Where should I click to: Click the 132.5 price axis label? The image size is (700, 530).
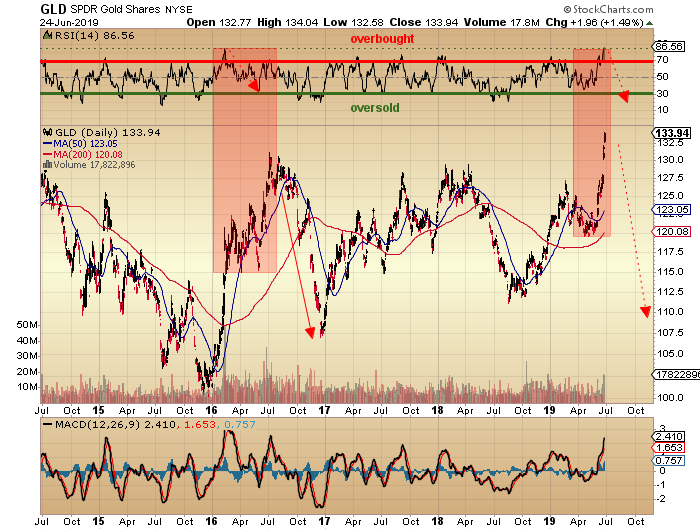670,143
